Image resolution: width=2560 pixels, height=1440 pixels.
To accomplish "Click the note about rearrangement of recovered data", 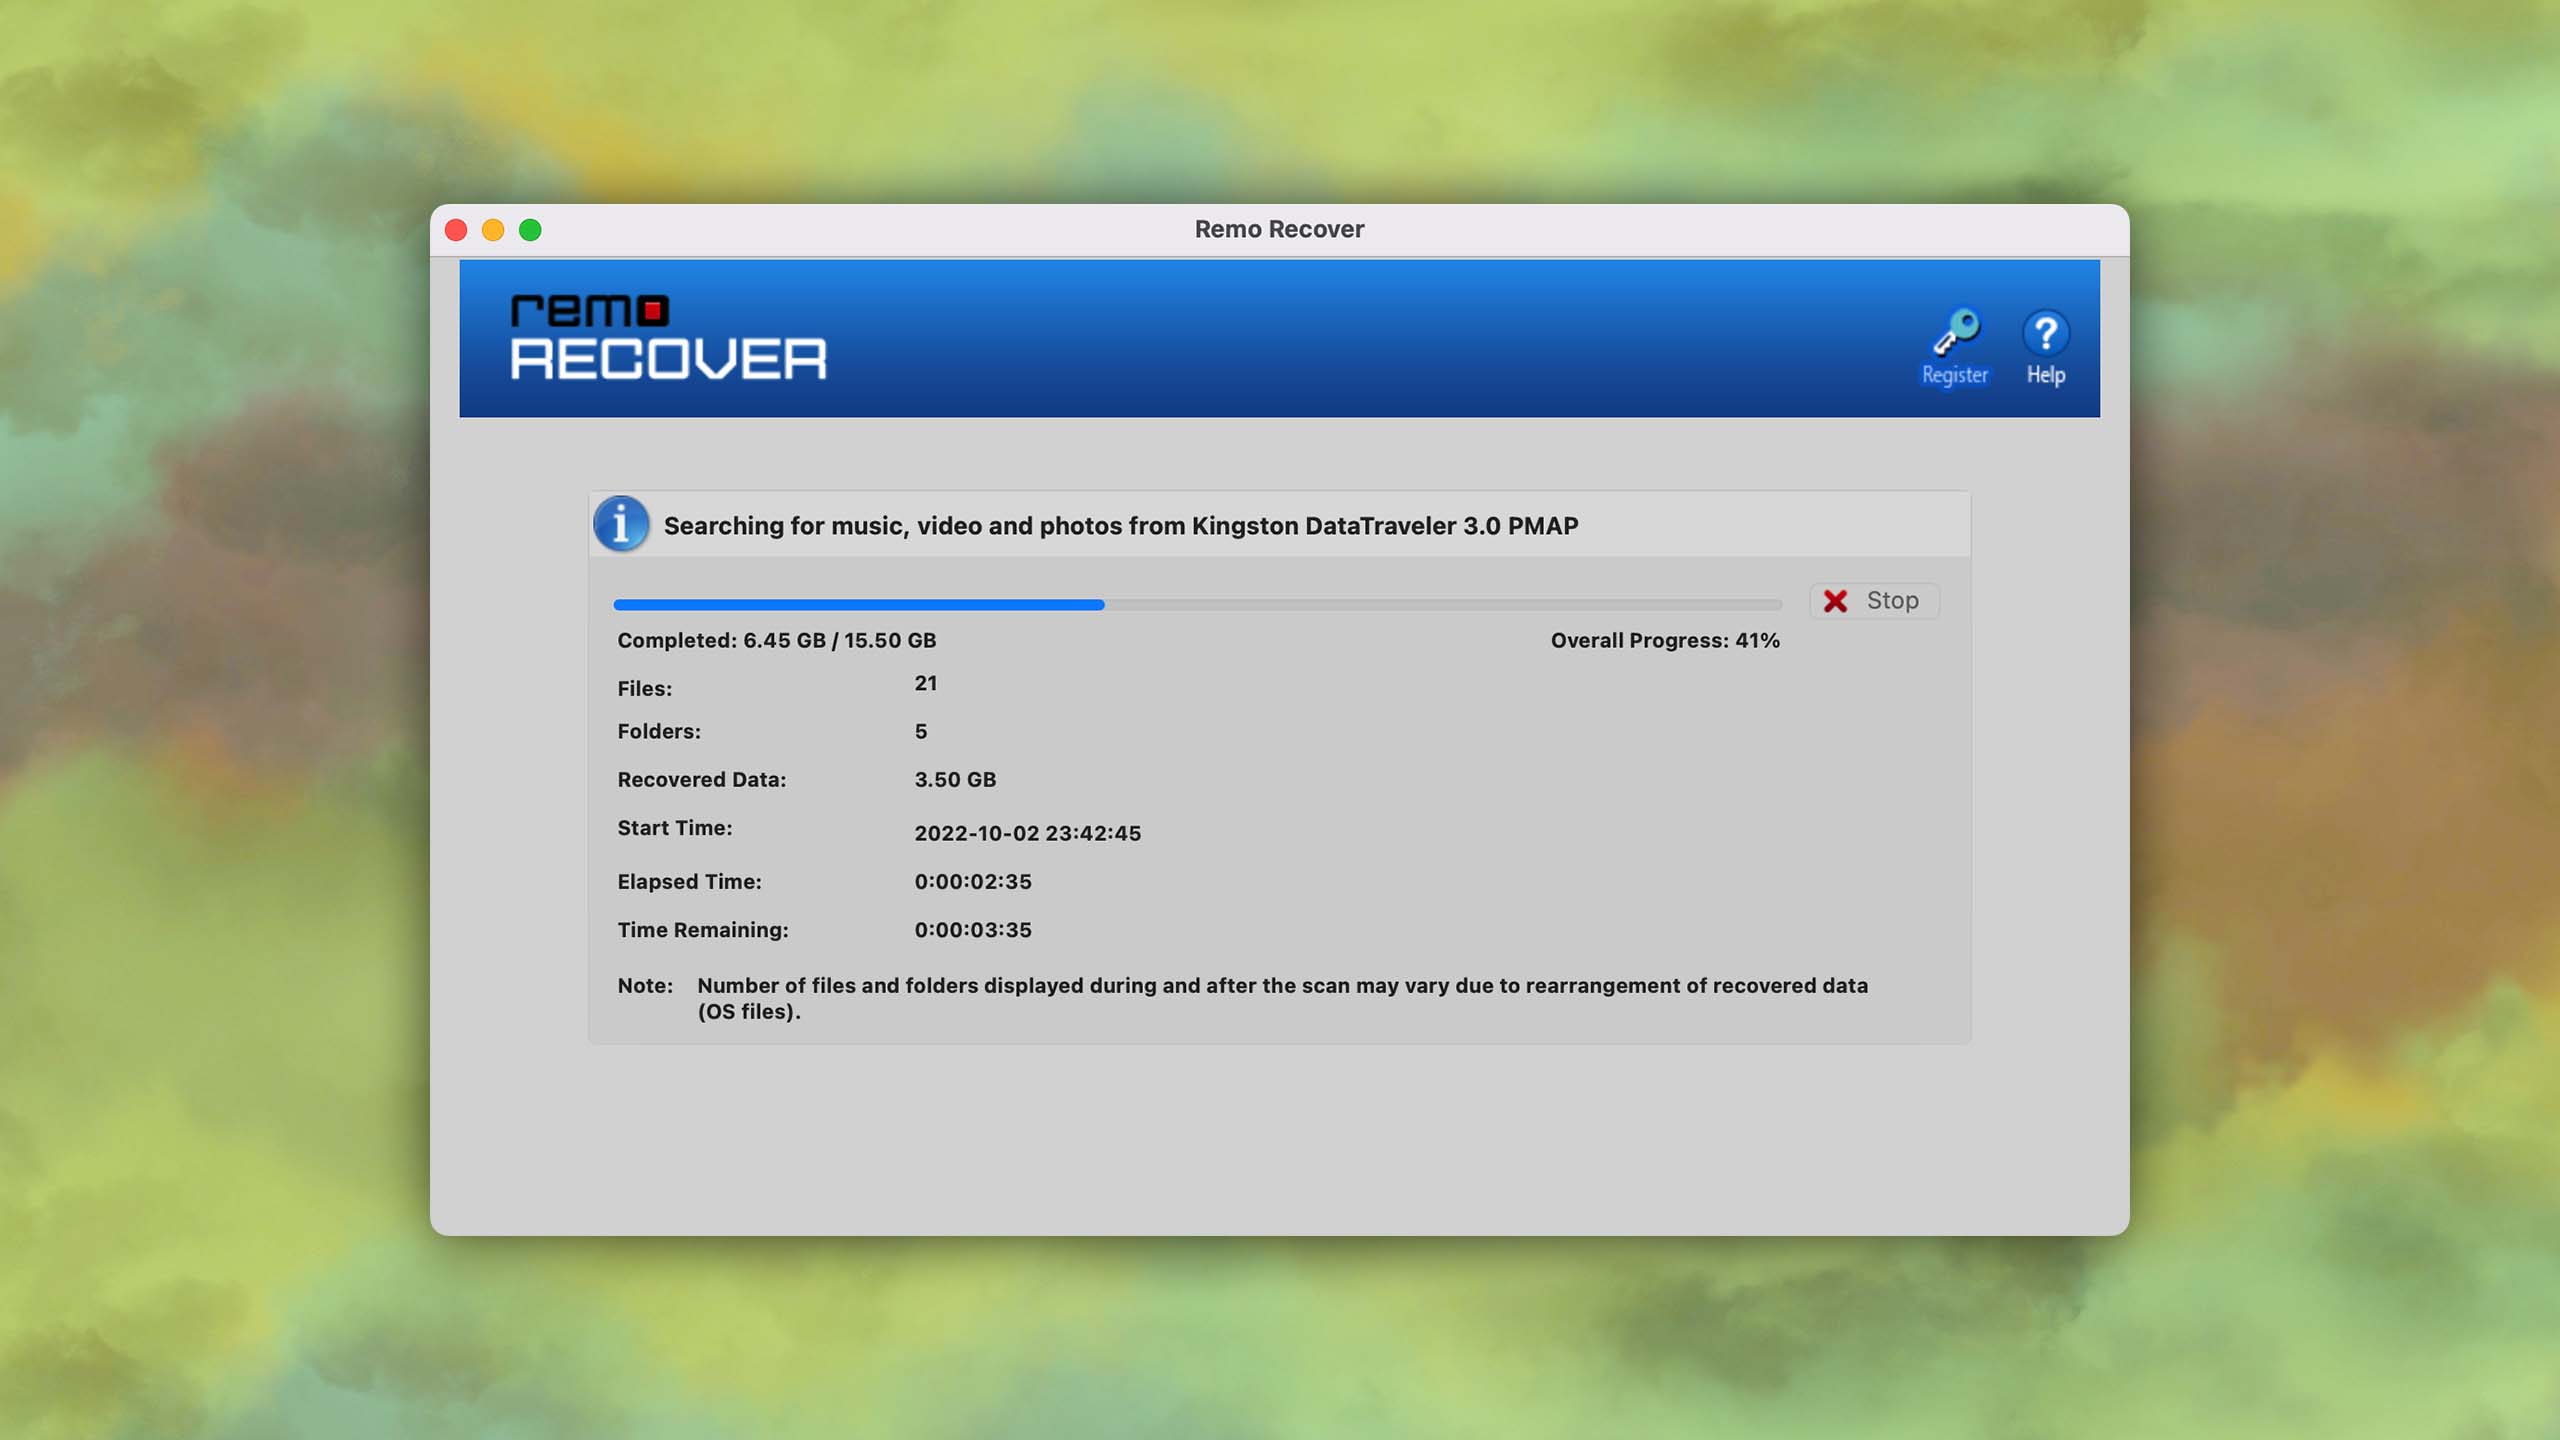I will pos(1282,998).
